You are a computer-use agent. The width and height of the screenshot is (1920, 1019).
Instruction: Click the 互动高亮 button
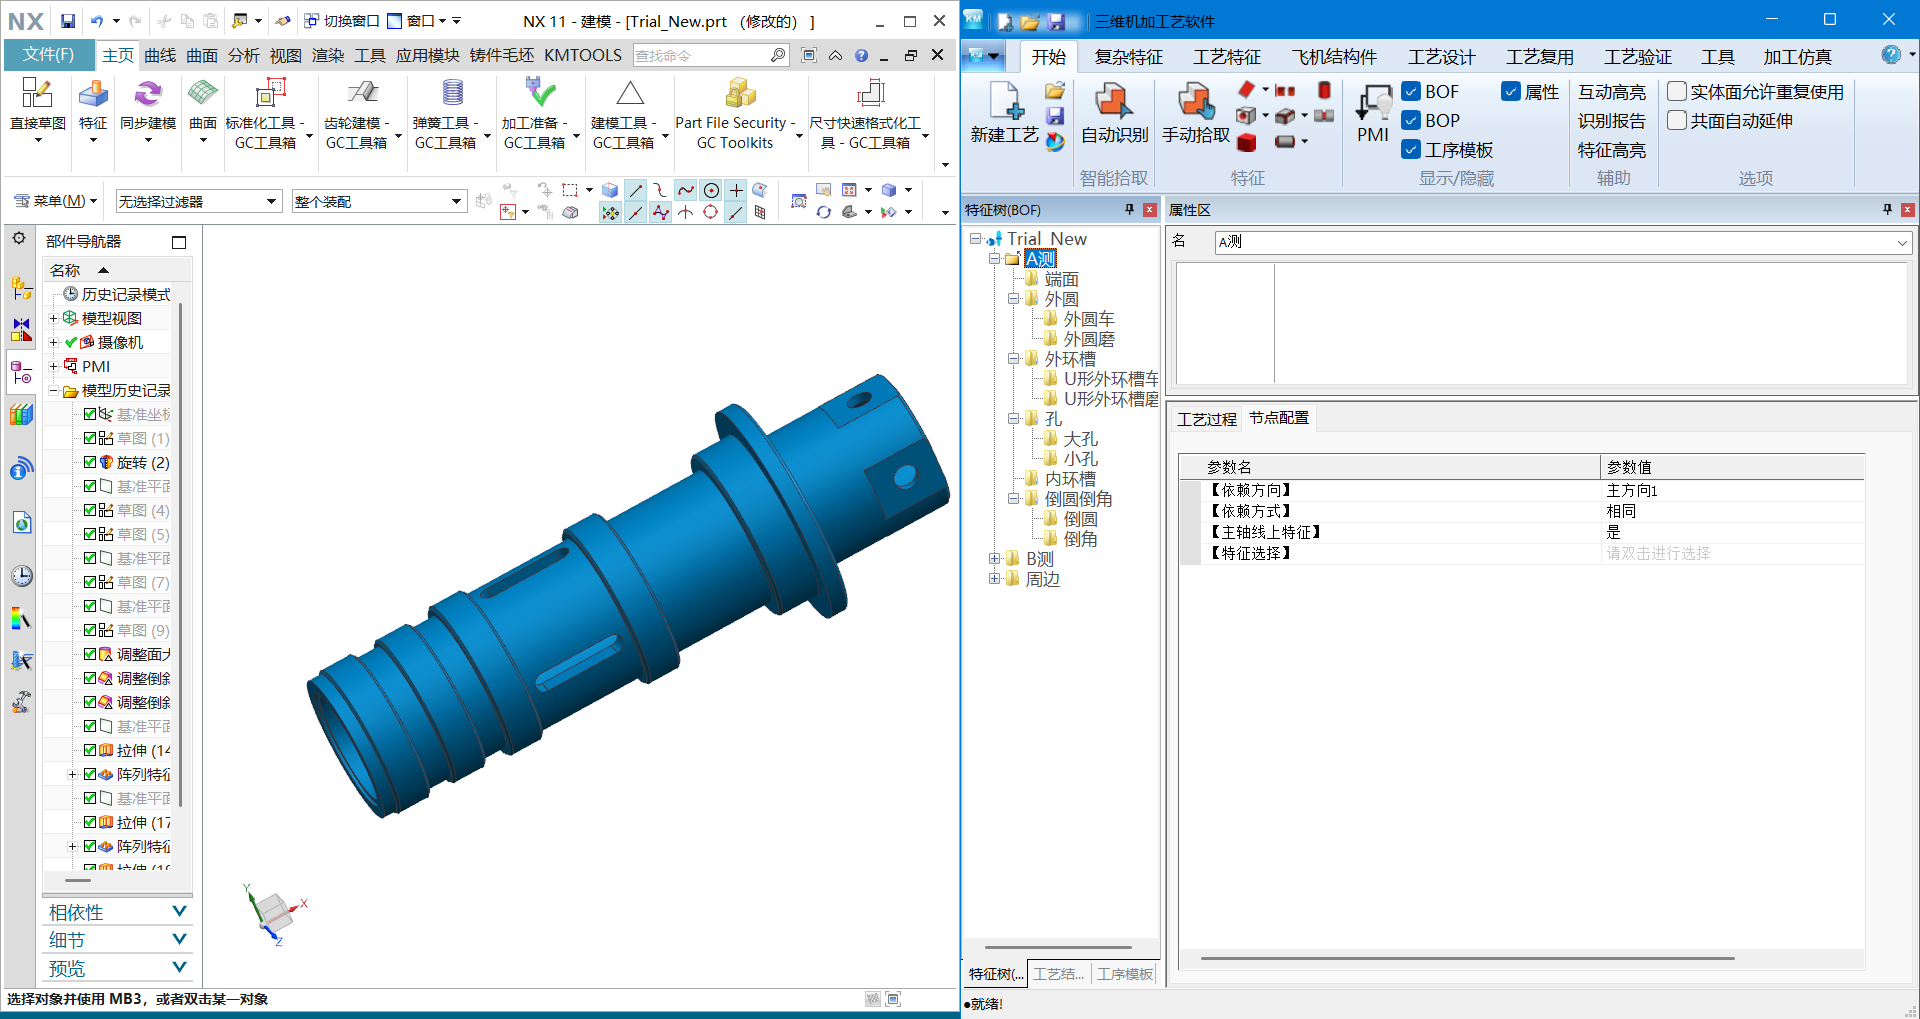click(1611, 92)
